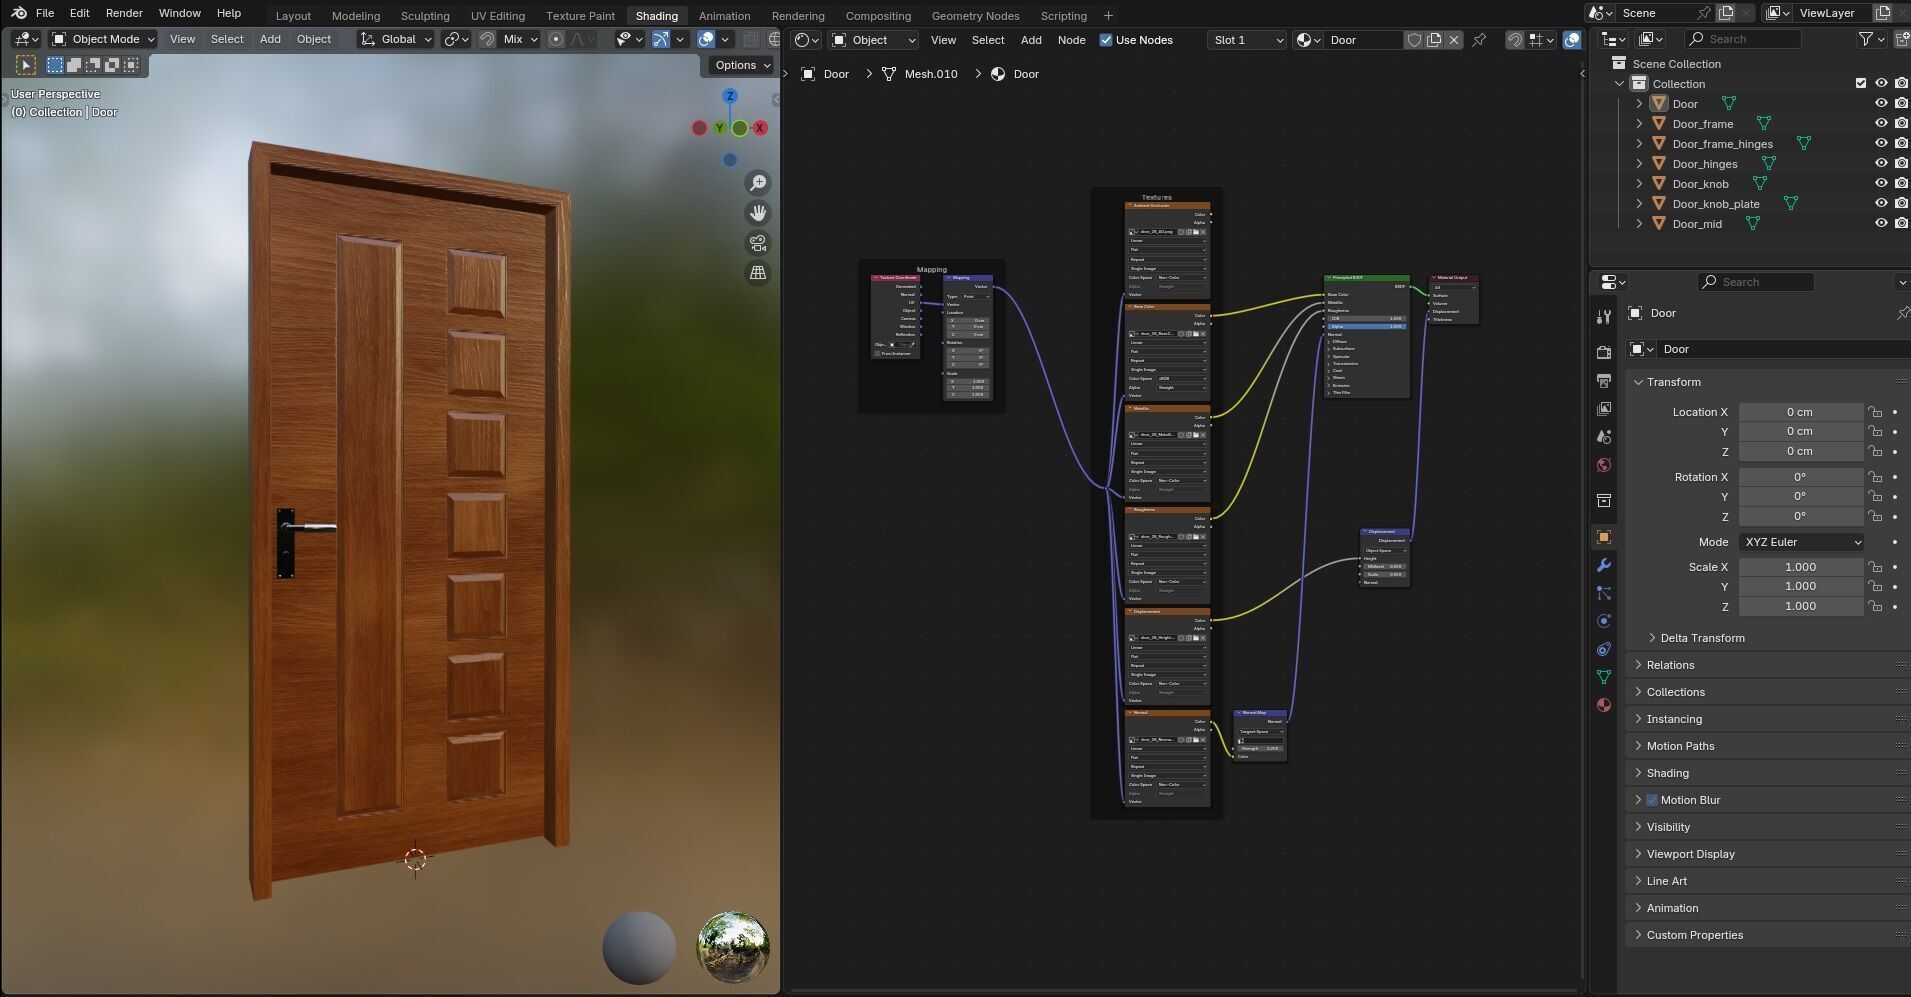Viewport: 1911px width, 997px height.
Task: Open the Object Constraints properties tab
Action: pos(1604,649)
